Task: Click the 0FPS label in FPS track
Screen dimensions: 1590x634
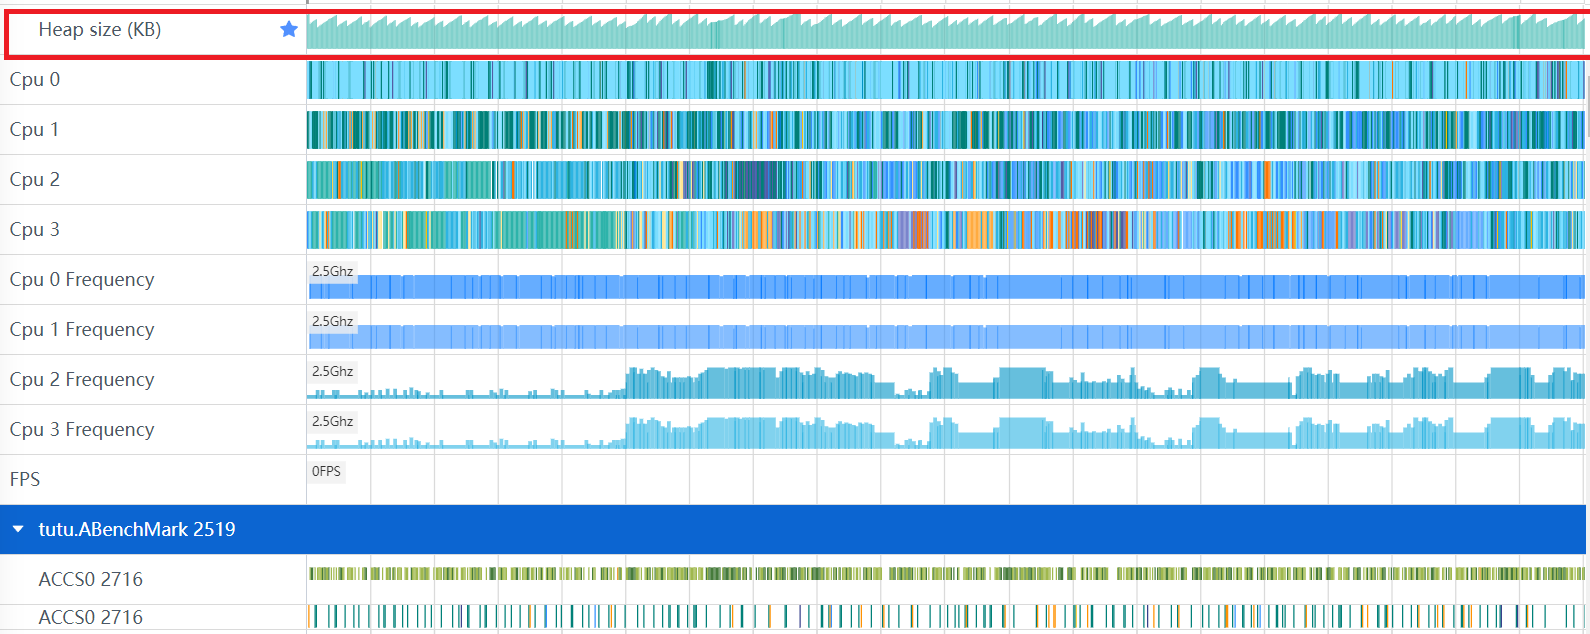Action: (326, 472)
